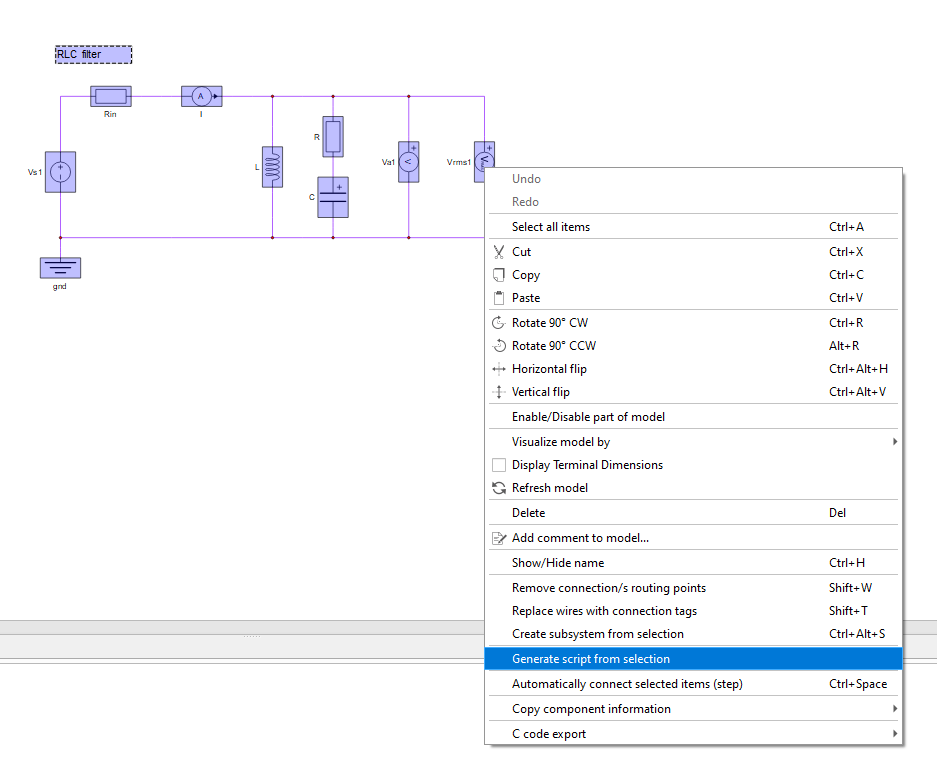The image size is (937, 777).
Task: Choose Enable/Disable part of model
Action: click(x=693, y=417)
